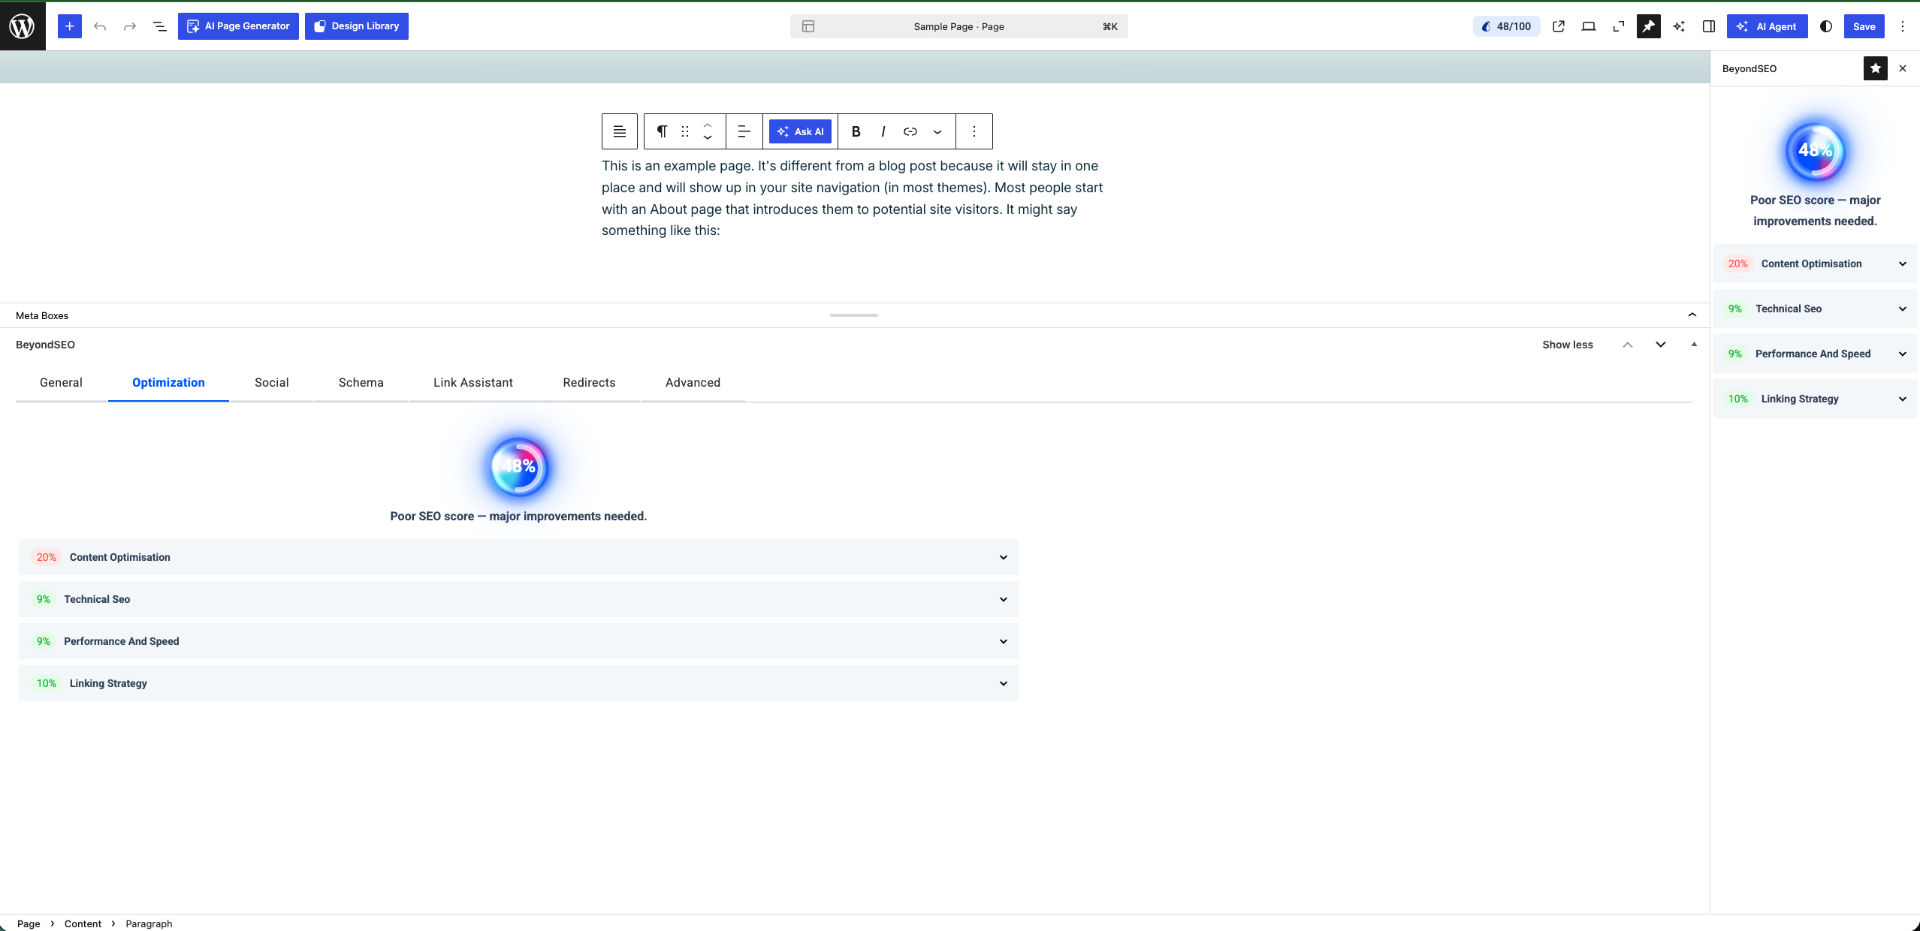
Task: Click the 48% score circle in sidebar
Action: tap(1815, 151)
